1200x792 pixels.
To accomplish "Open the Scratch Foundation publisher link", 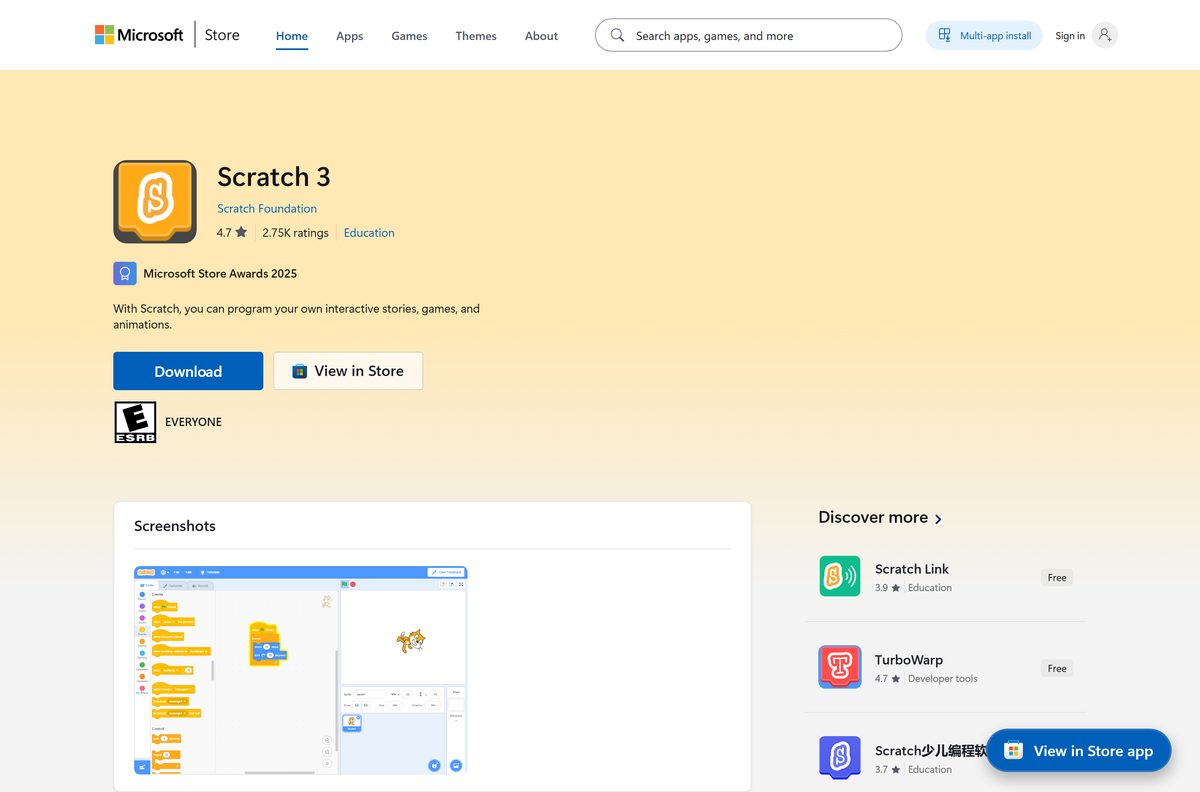I will (267, 209).
